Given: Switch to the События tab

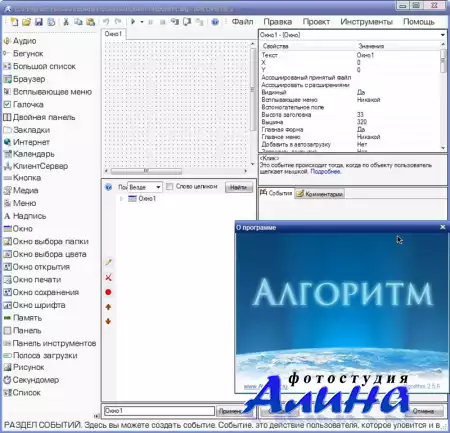Looking at the screenshot, I should (276, 193).
